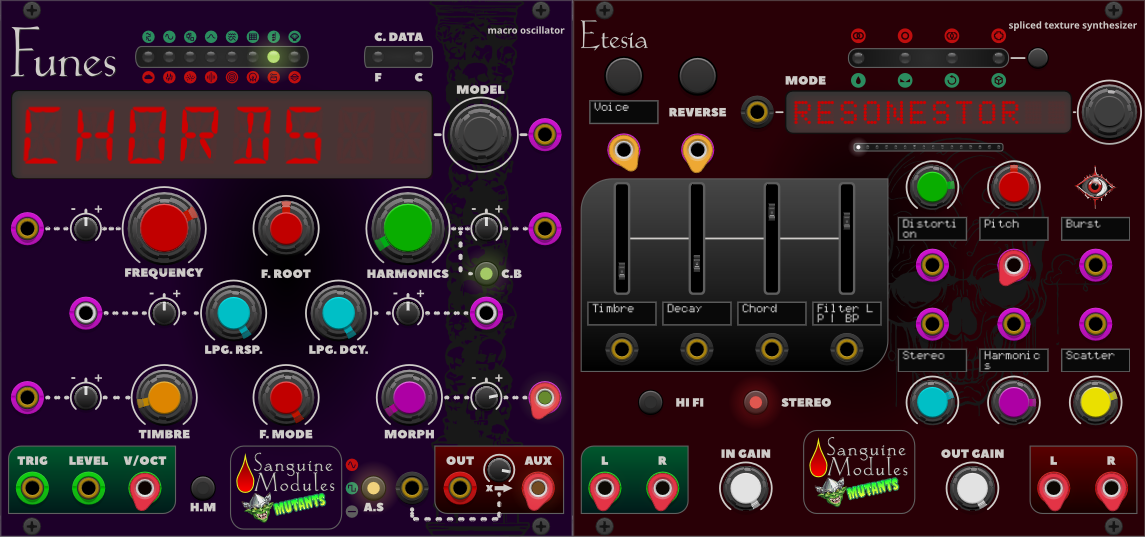Screen dimensions: 1145x537
Task: Click the Voice gate jack on Etesia
Action: pyautogui.click(x=623, y=151)
